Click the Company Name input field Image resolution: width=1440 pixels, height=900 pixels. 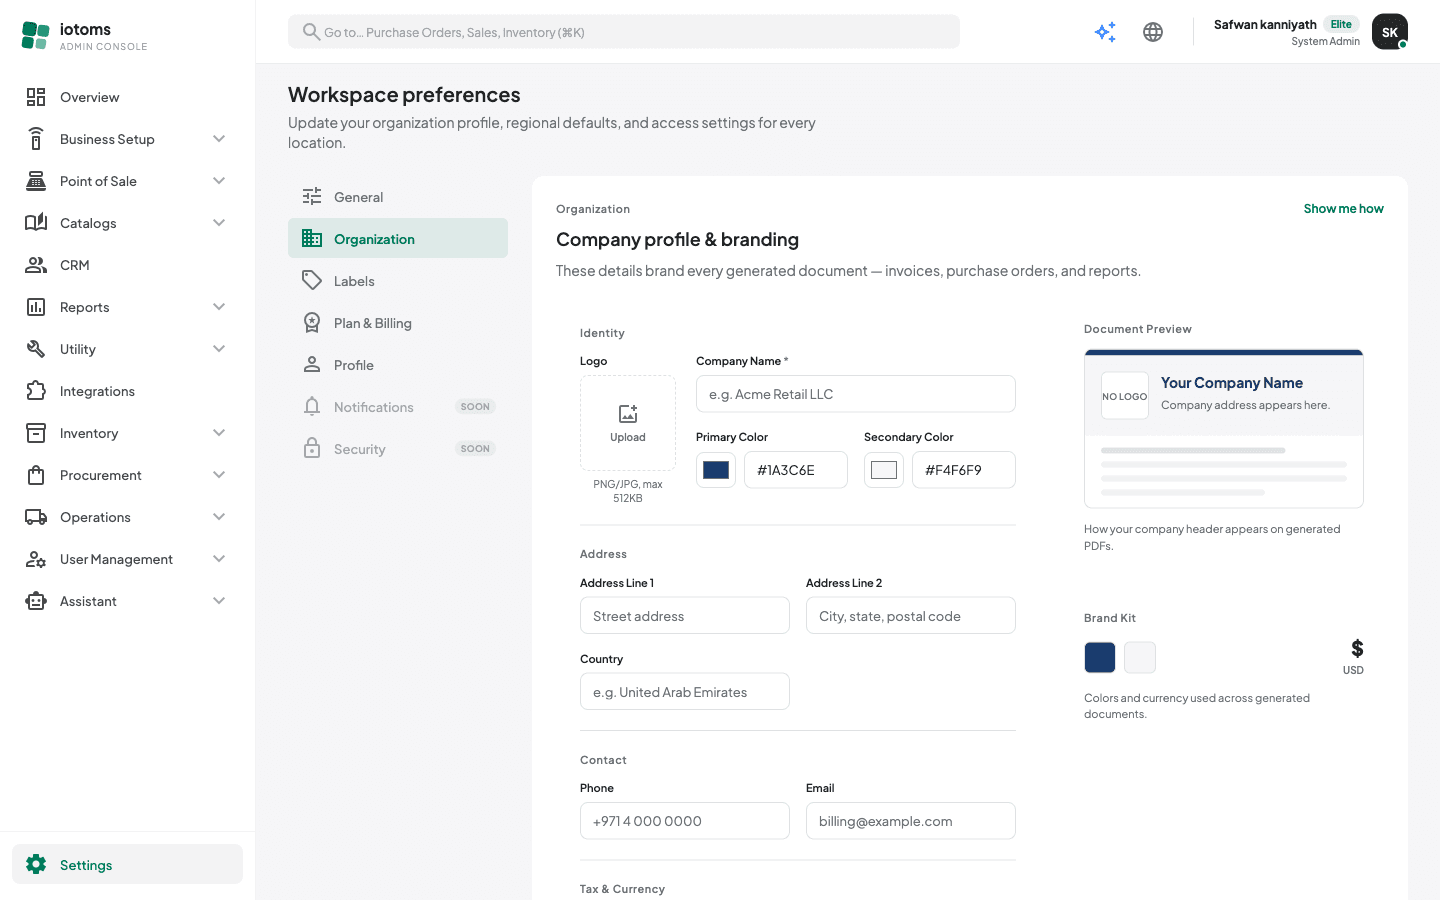point(856,394)
